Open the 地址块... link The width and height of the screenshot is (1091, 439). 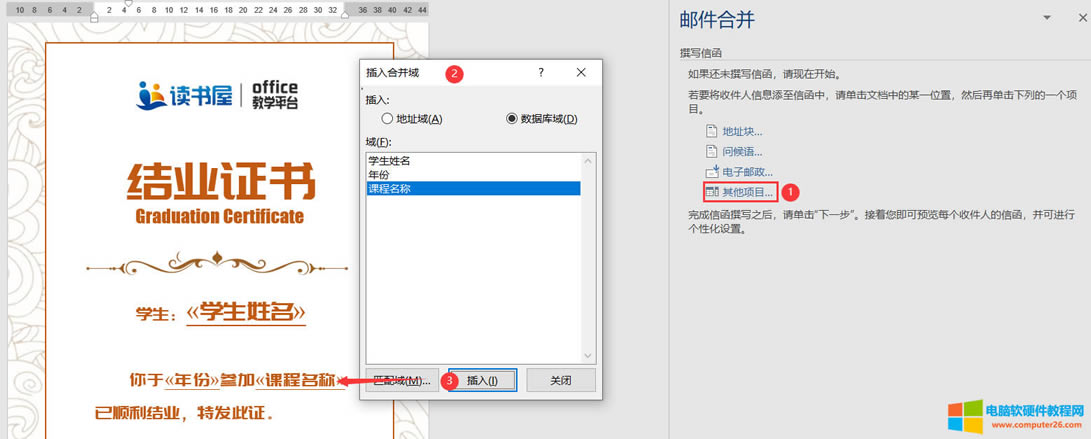click(742, 131)
